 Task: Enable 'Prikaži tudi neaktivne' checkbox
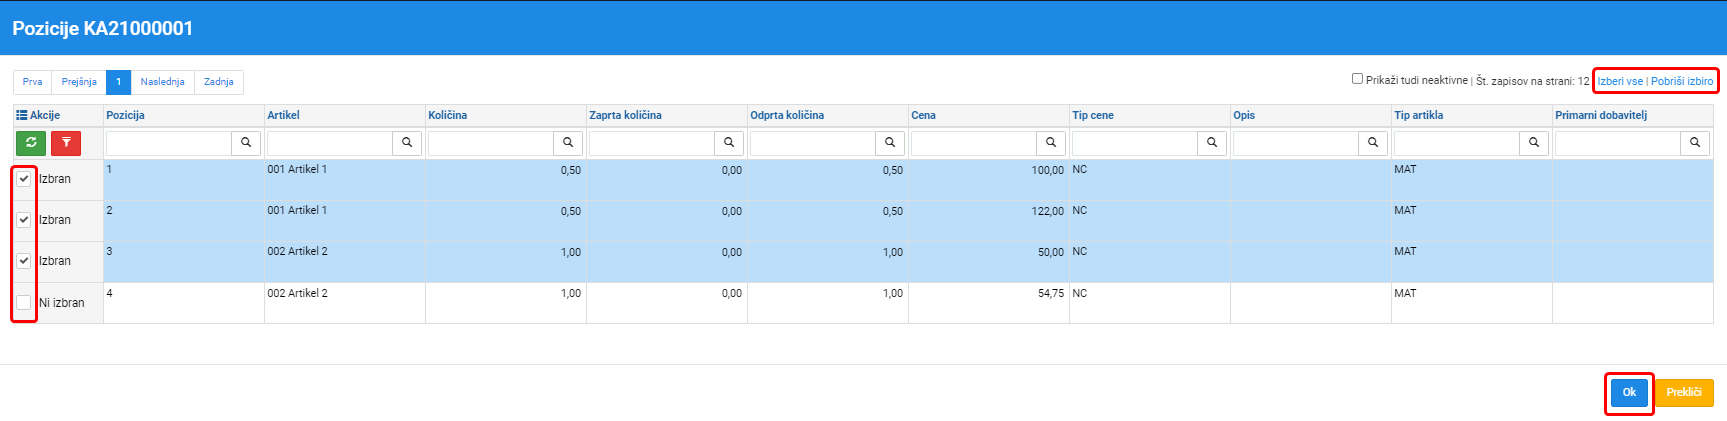tap(1357, 79)
